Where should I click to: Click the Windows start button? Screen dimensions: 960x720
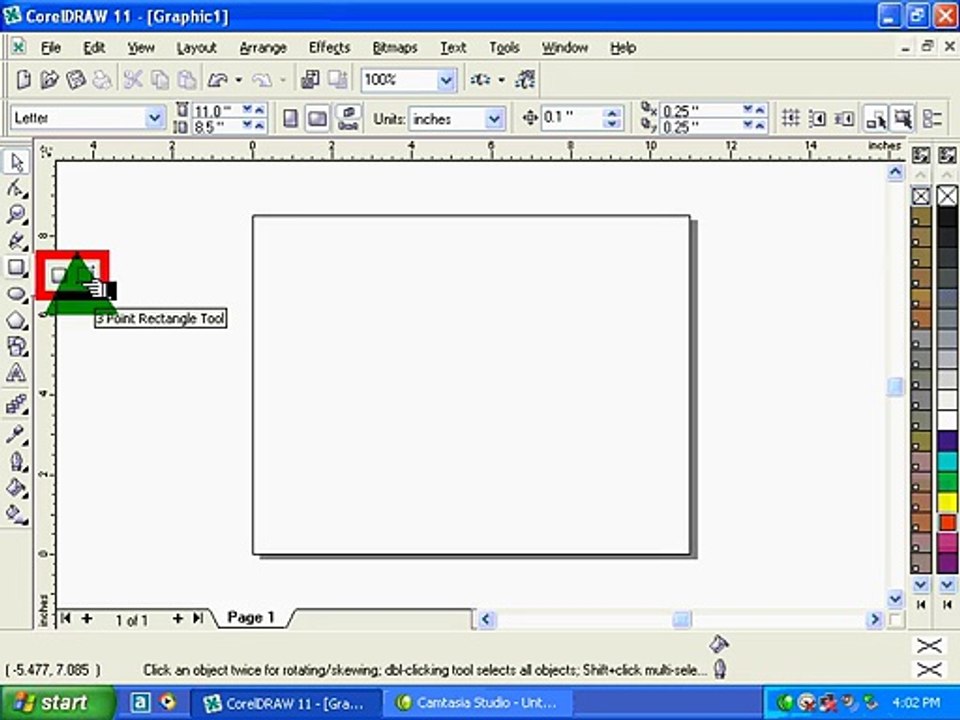click(x=56, y=702)
